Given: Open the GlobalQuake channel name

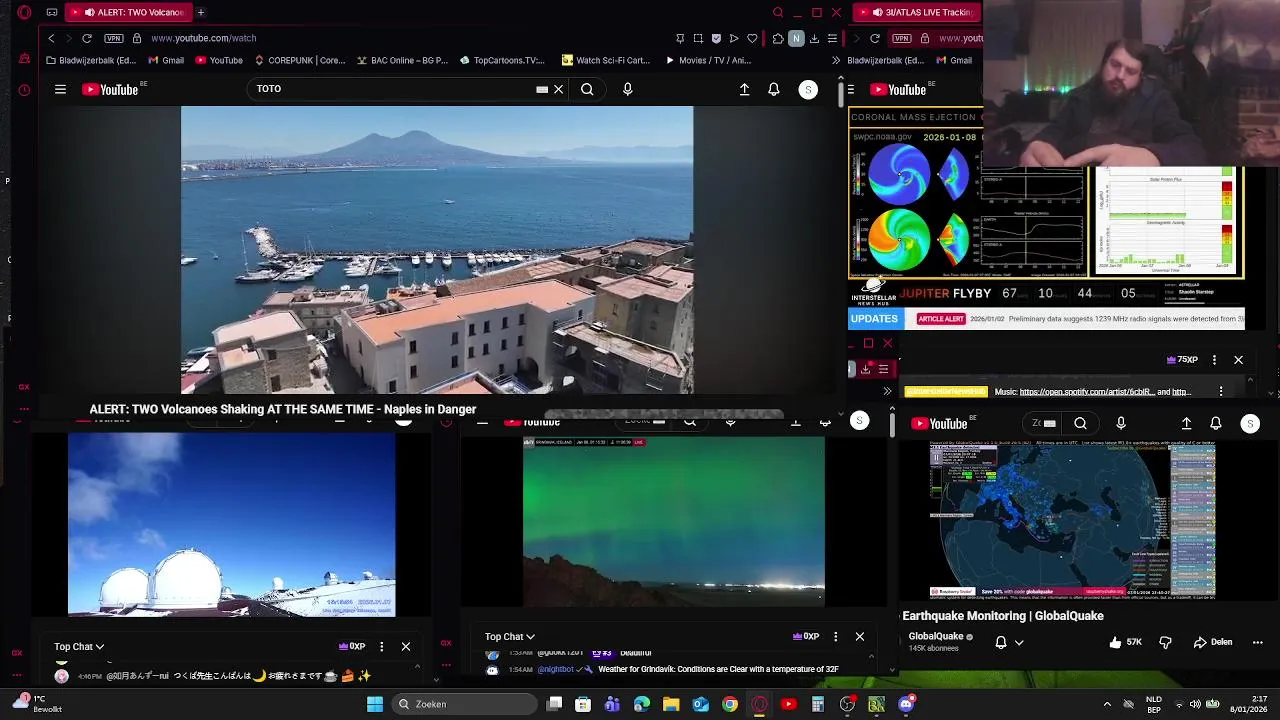Looking at the screenshot, I should point(935,636).
